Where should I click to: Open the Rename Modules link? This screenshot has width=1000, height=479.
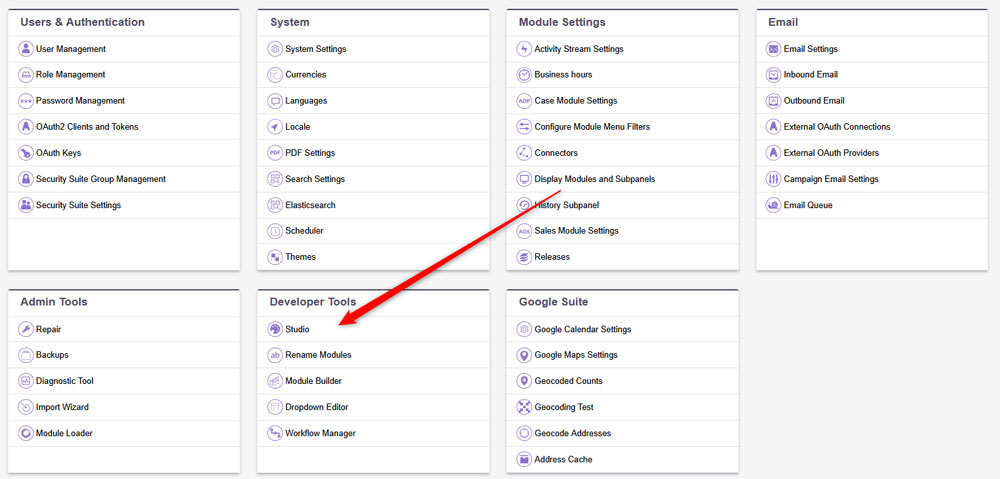318,355
